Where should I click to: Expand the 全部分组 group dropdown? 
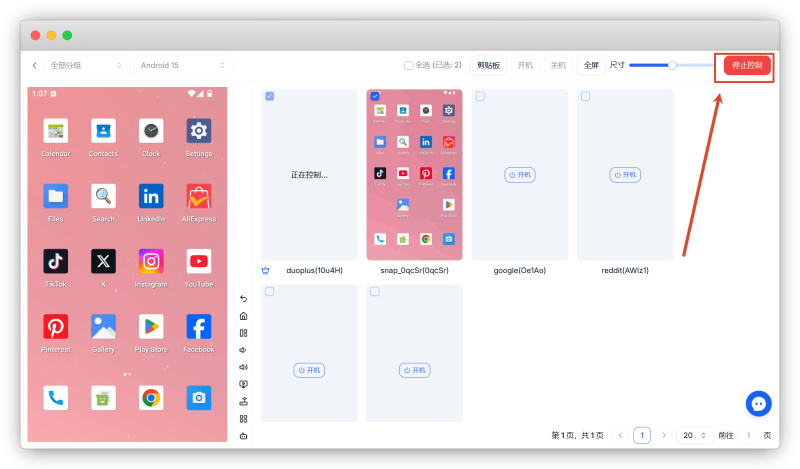tap(85, 65)
